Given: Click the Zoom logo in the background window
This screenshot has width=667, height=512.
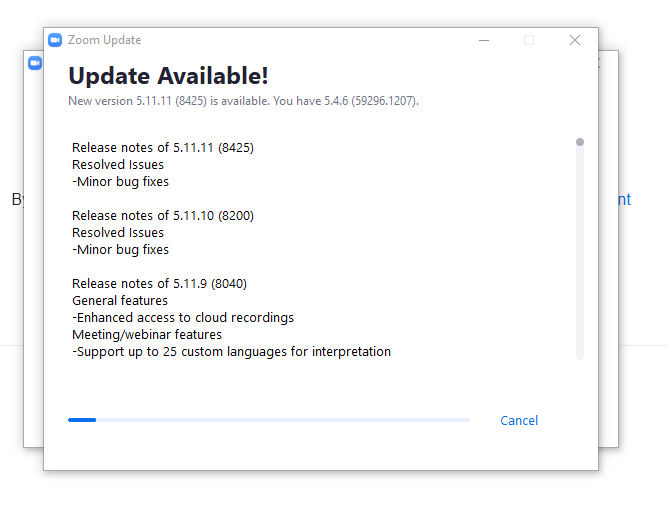Looking at the screenshot, I should pos(35,63).
